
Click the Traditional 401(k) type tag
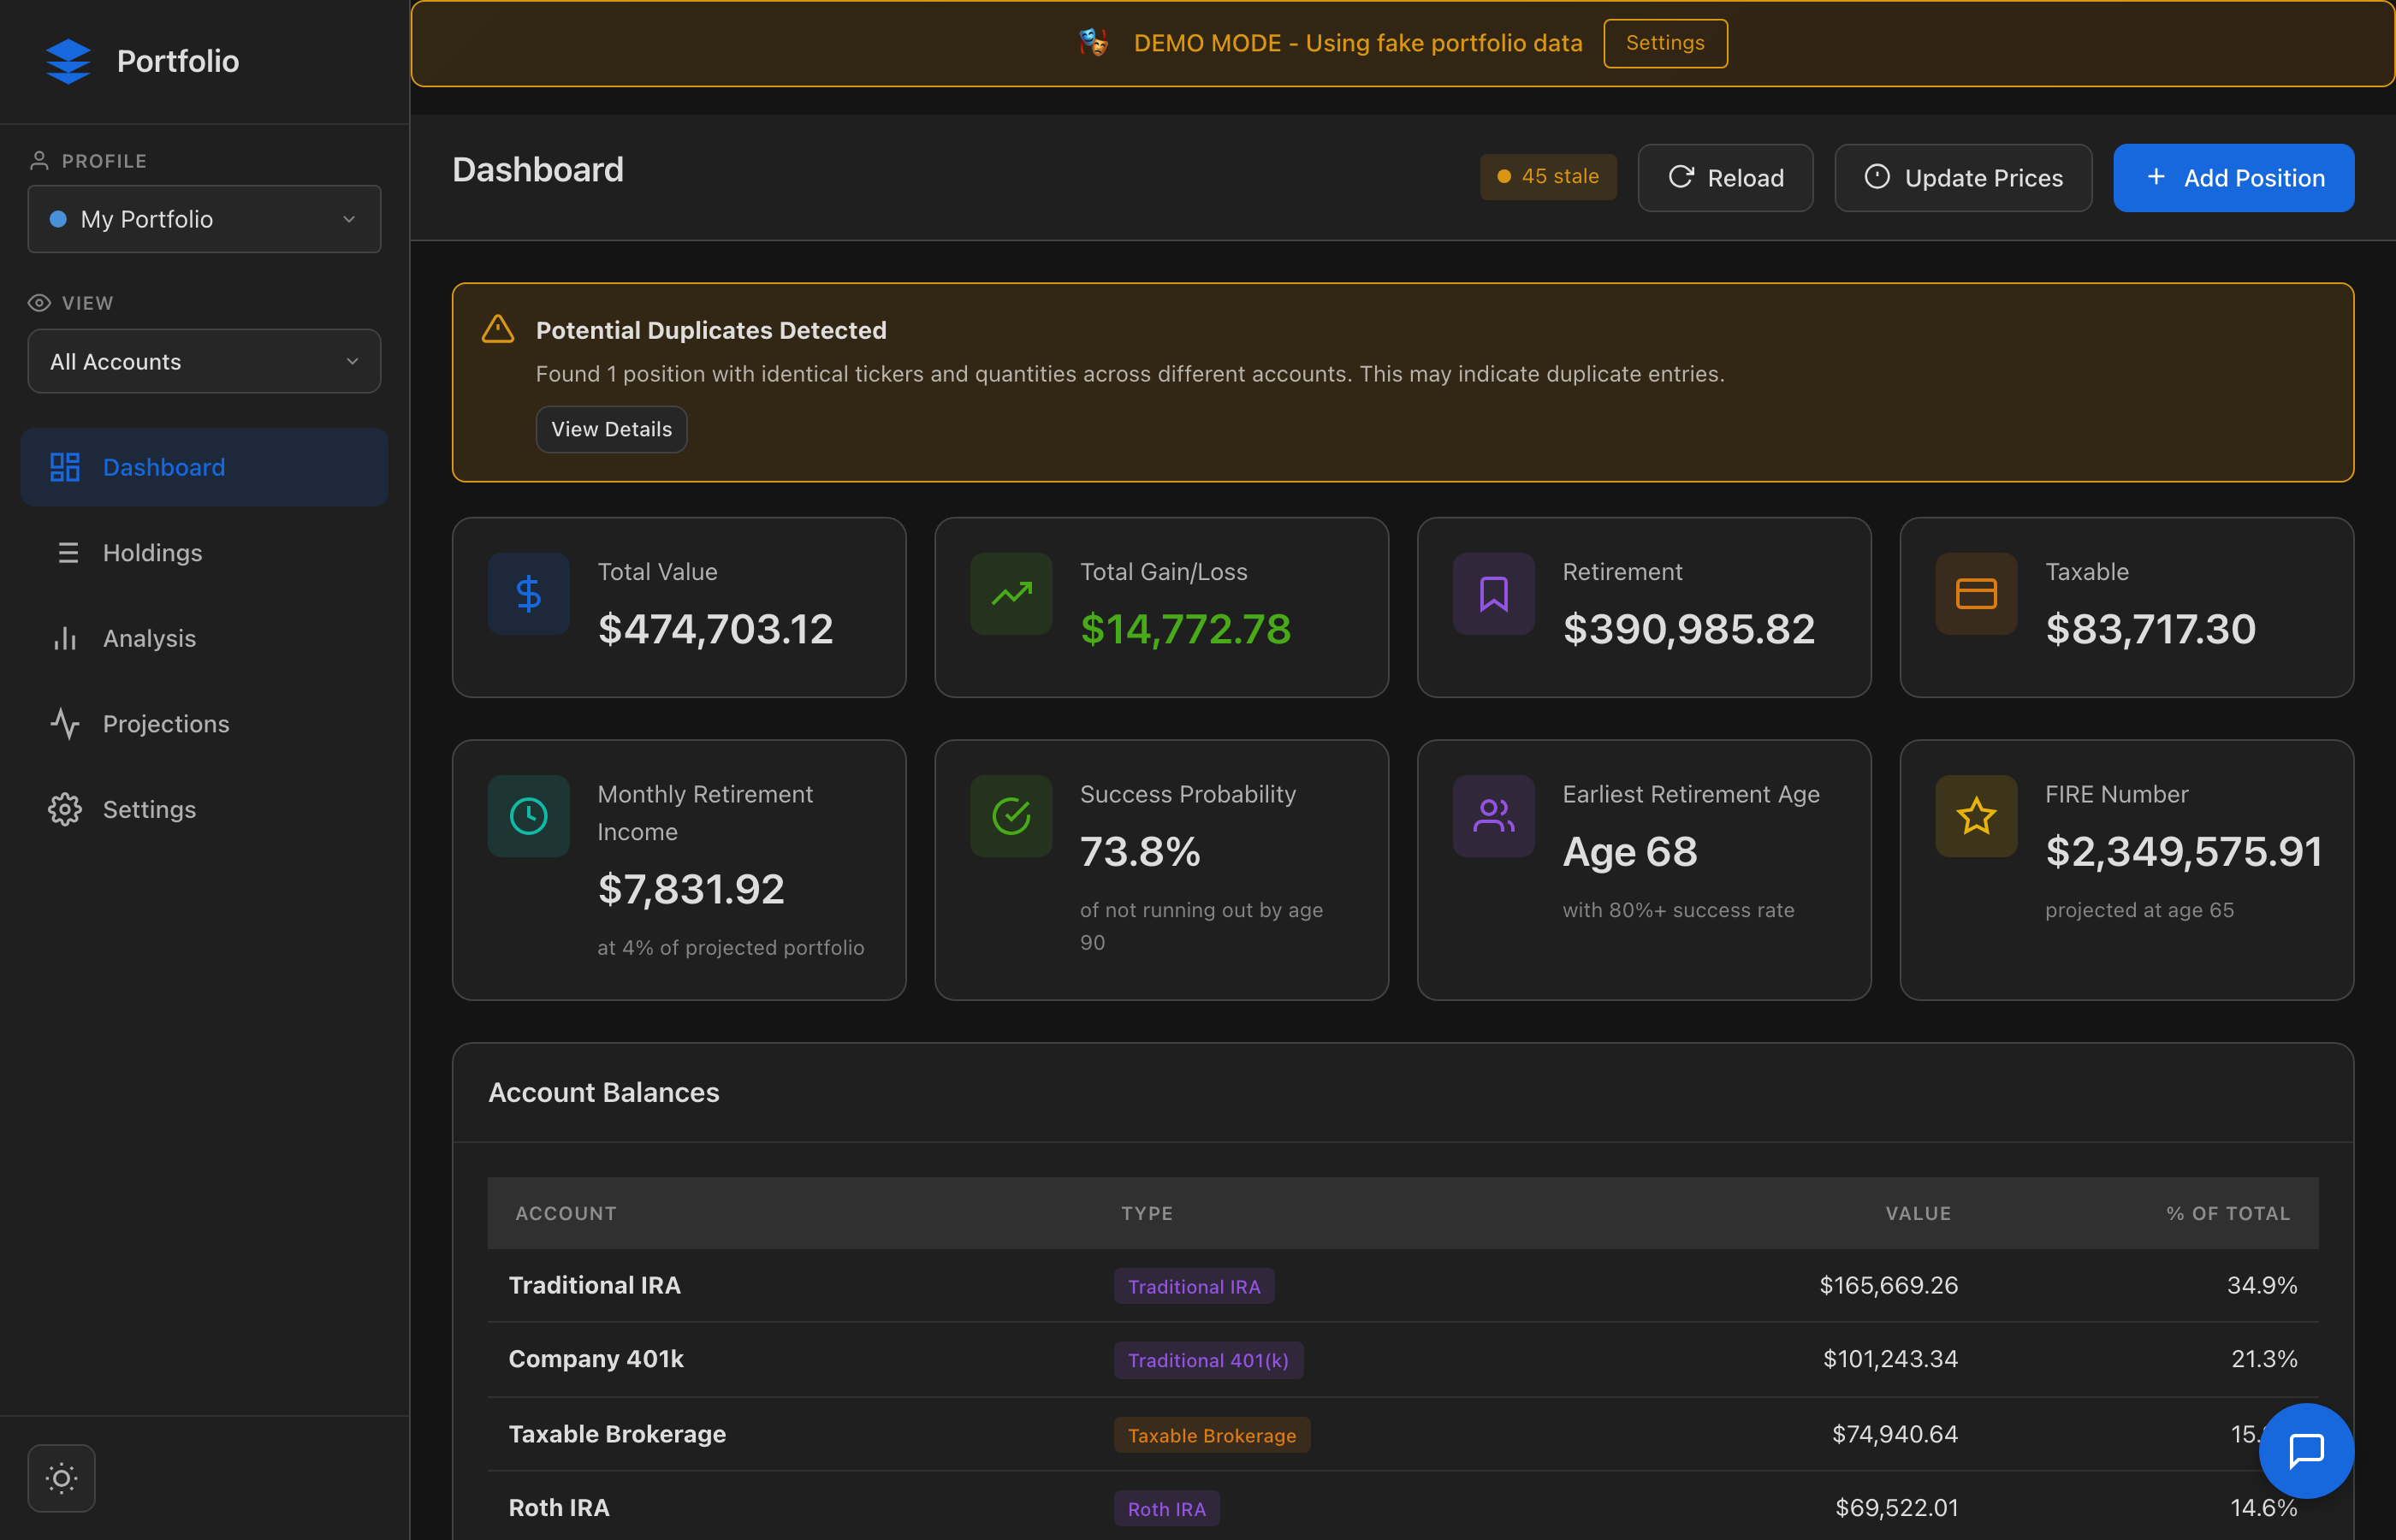pos(1208,1360)
